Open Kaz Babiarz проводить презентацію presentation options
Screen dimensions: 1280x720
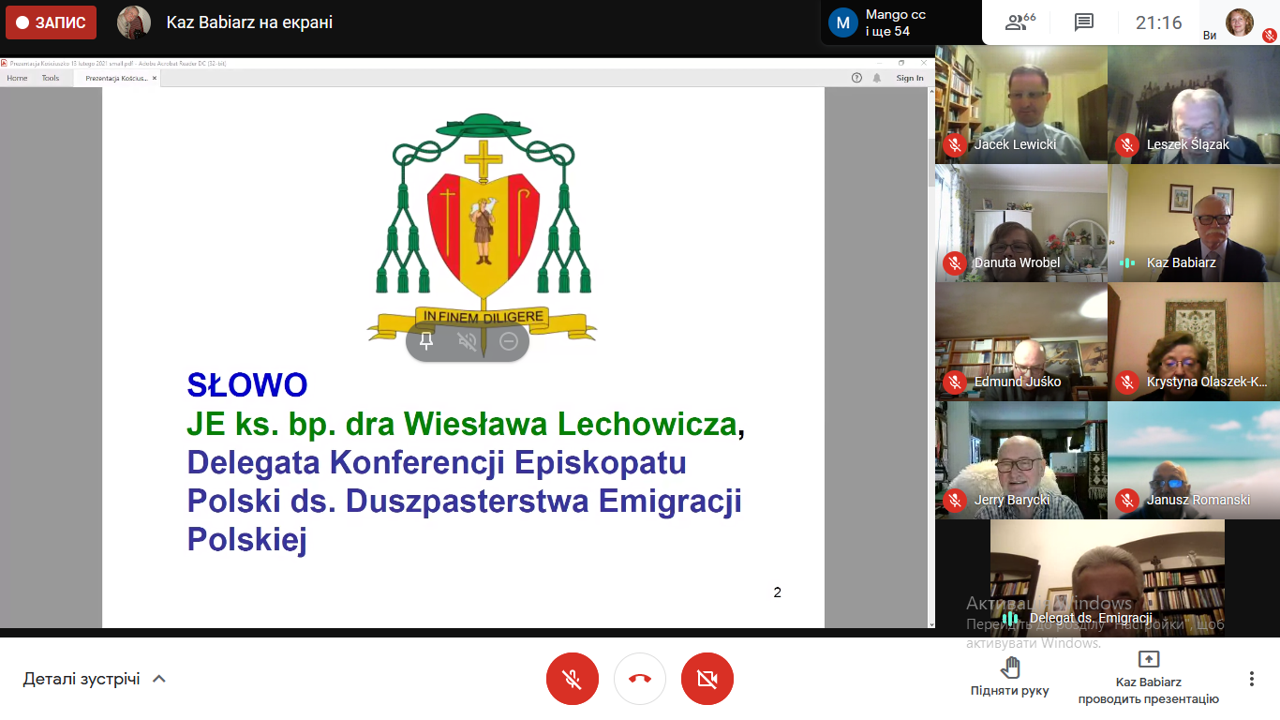tap(1148, 676)
